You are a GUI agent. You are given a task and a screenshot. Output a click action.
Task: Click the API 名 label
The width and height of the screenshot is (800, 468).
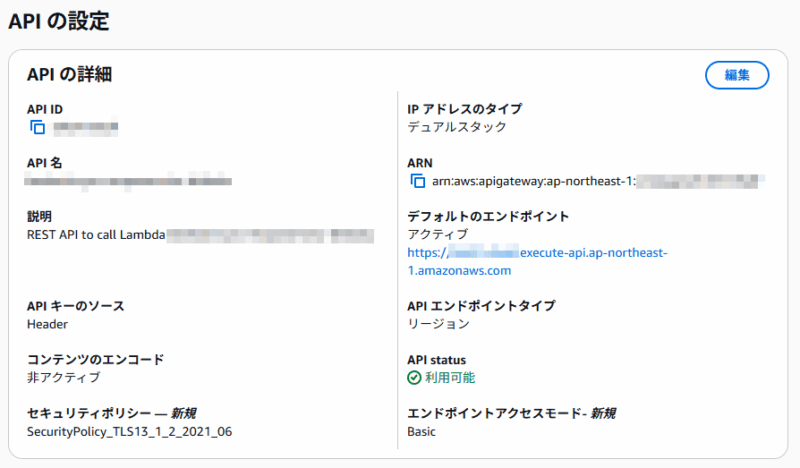[44, 163]
